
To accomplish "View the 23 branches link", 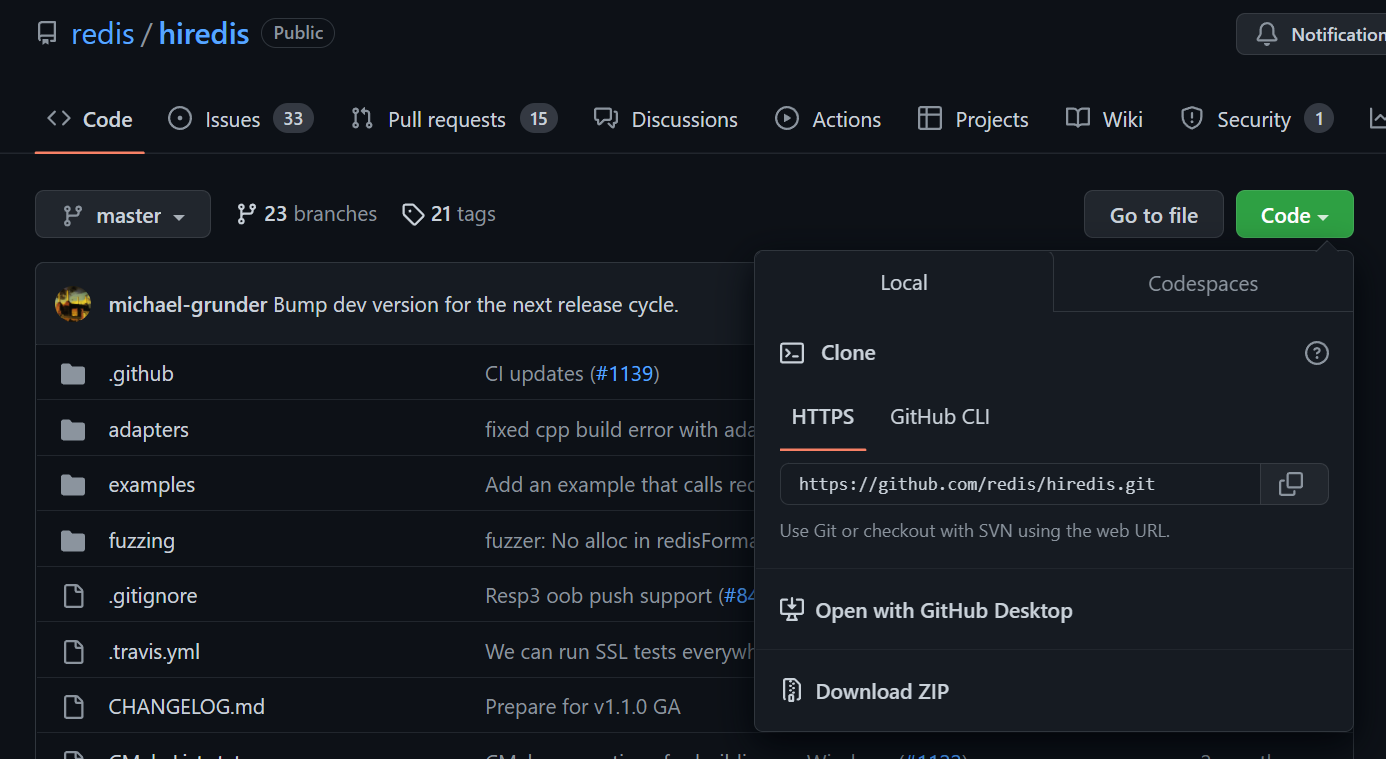I will tap(307, 214).
